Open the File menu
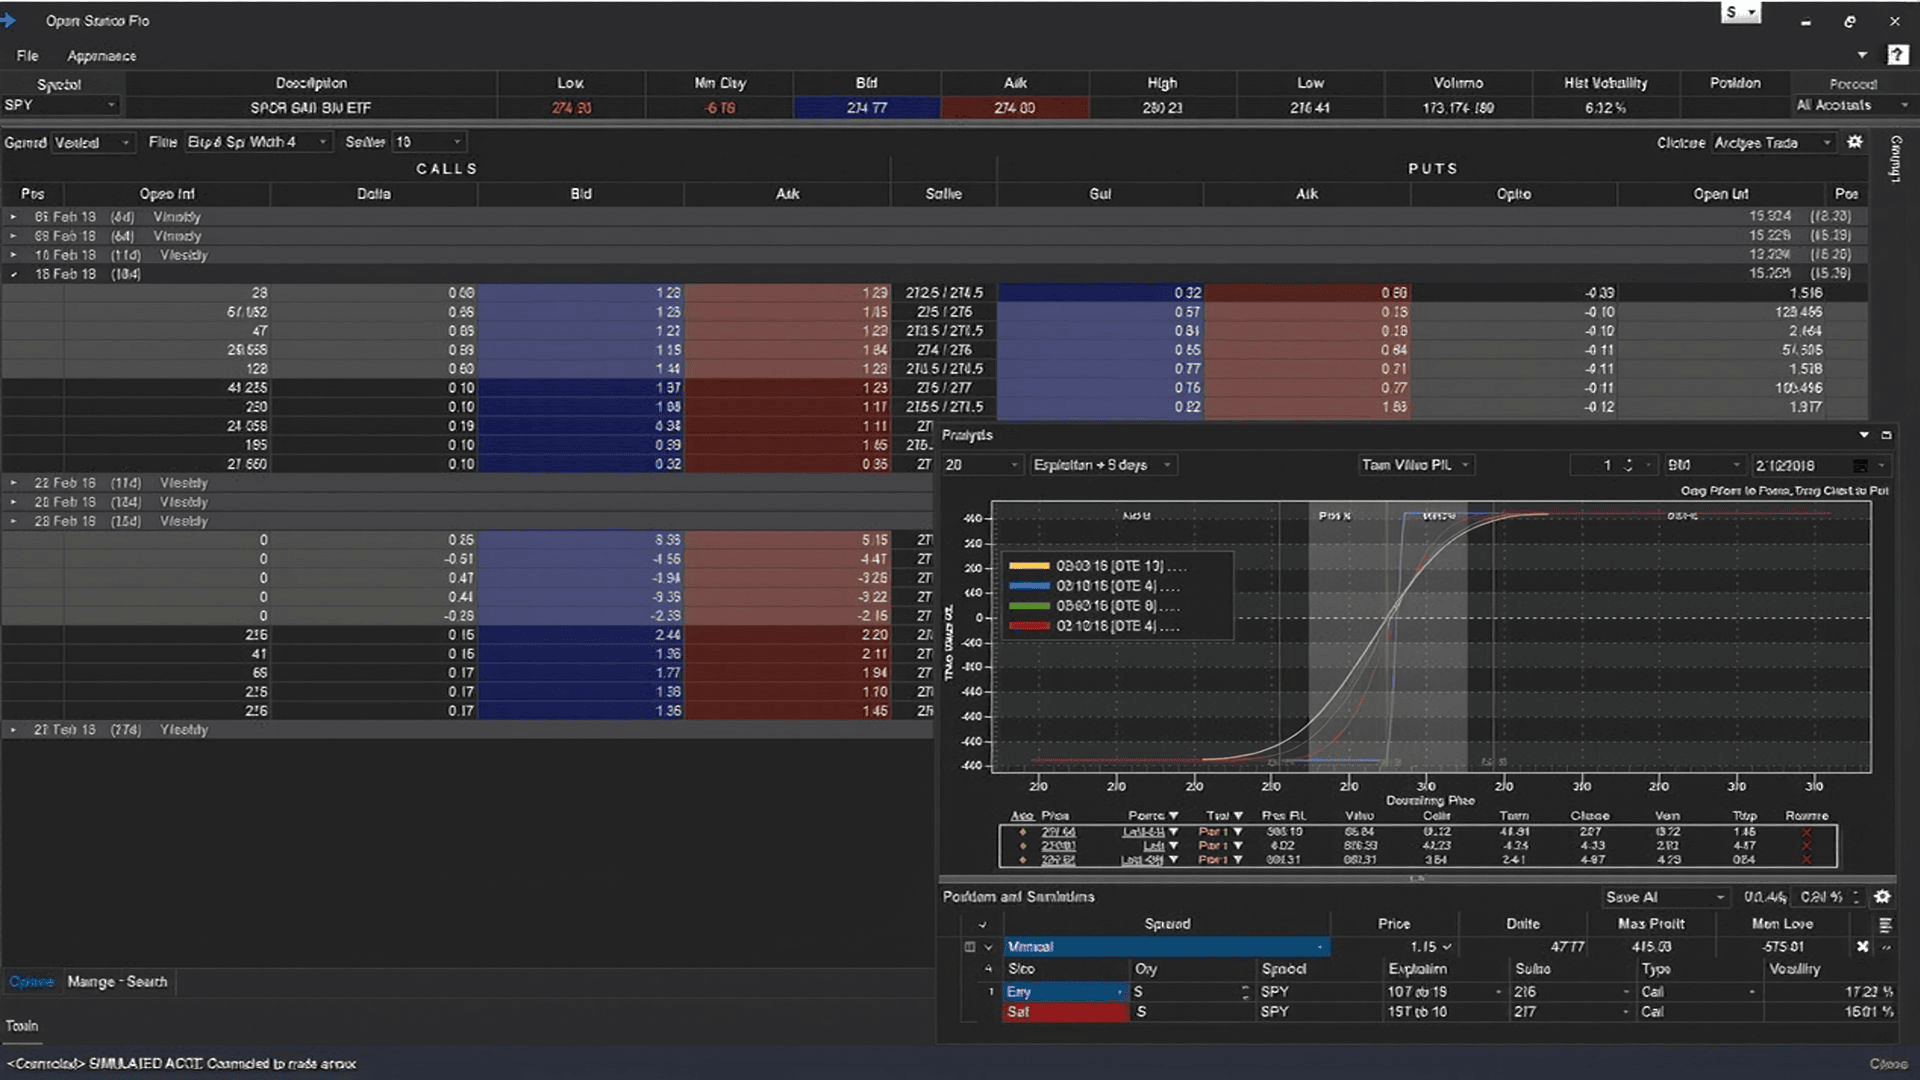Viewport: 1920px width, 1080px height. click(x=27, y=56)
